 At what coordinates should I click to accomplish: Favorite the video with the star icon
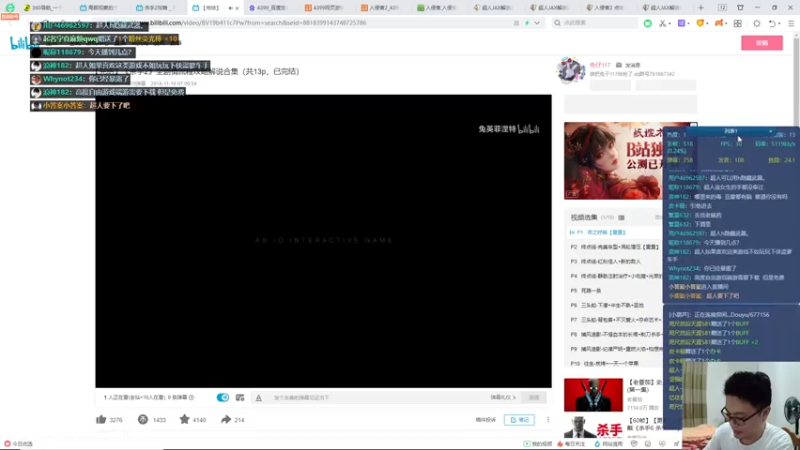[x=184, y=419]
